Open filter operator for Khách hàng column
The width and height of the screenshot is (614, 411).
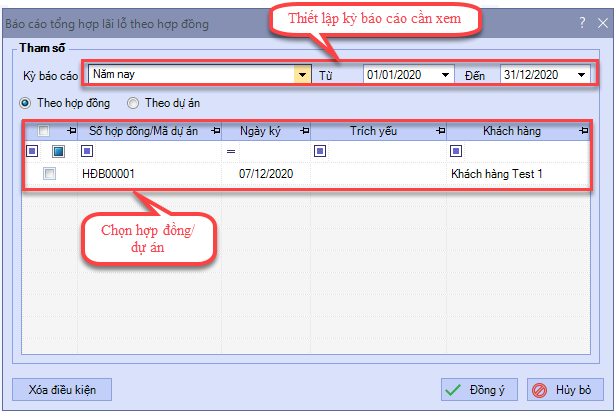456,151
